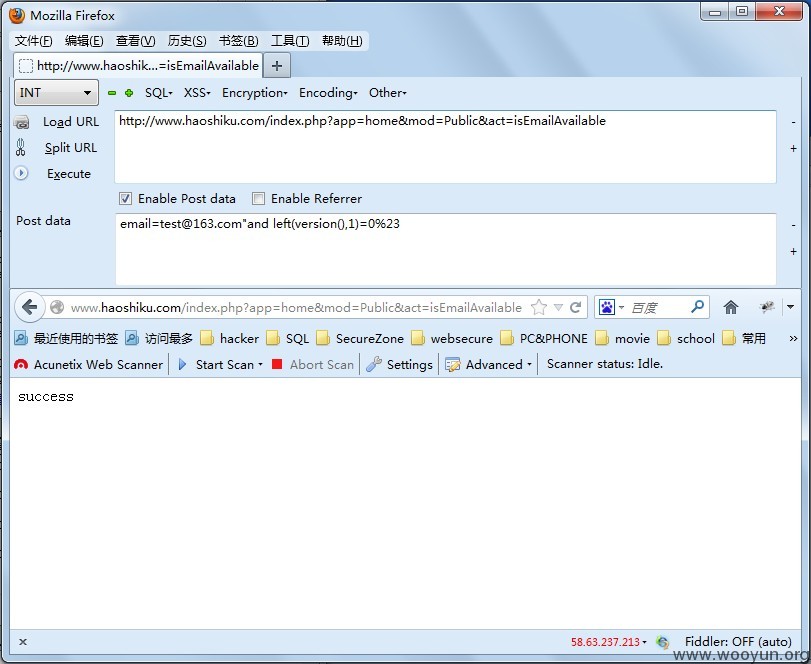Screen dimensions: 811x664
Task: Click the Settings button label
Action: tap(410, 365)
